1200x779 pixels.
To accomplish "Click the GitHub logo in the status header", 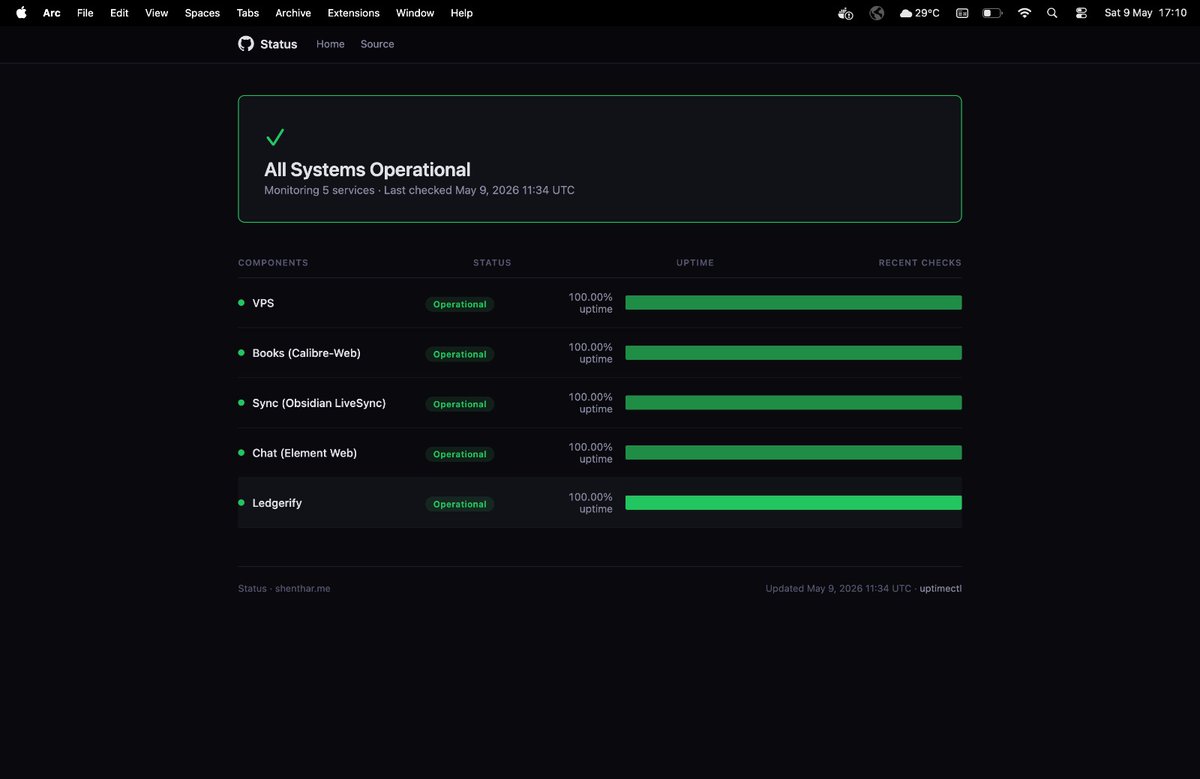I will point(246,44).
